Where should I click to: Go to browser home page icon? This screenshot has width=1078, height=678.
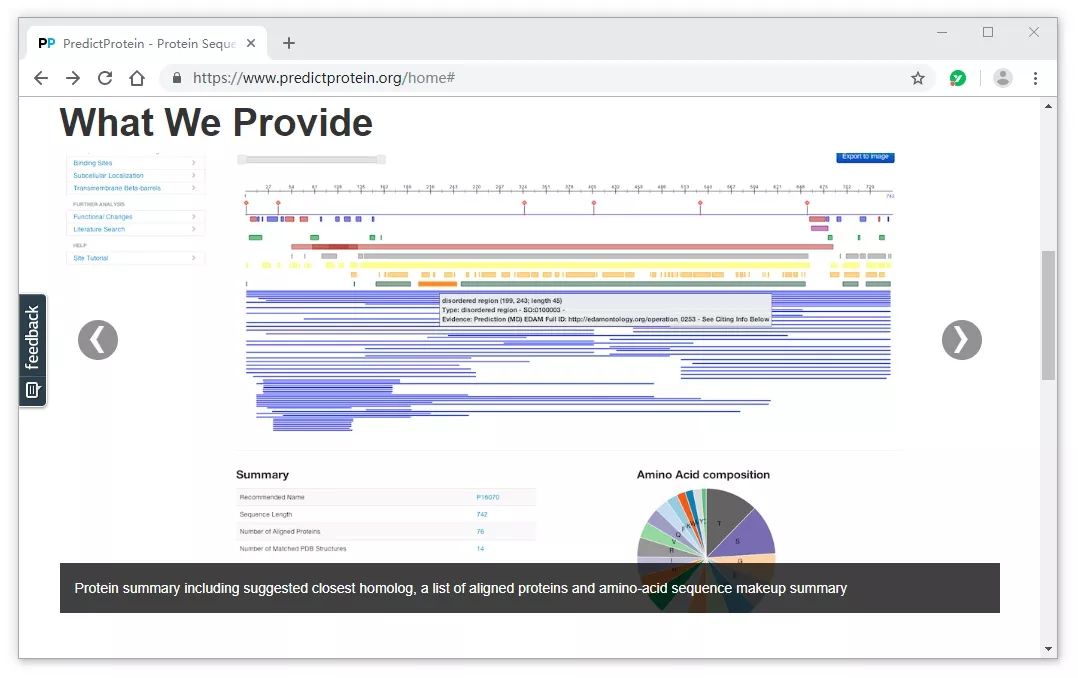(137, 78)
